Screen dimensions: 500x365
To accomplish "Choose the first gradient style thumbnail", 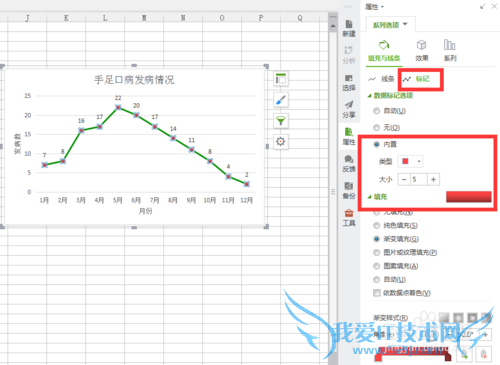I will point(444,317).
